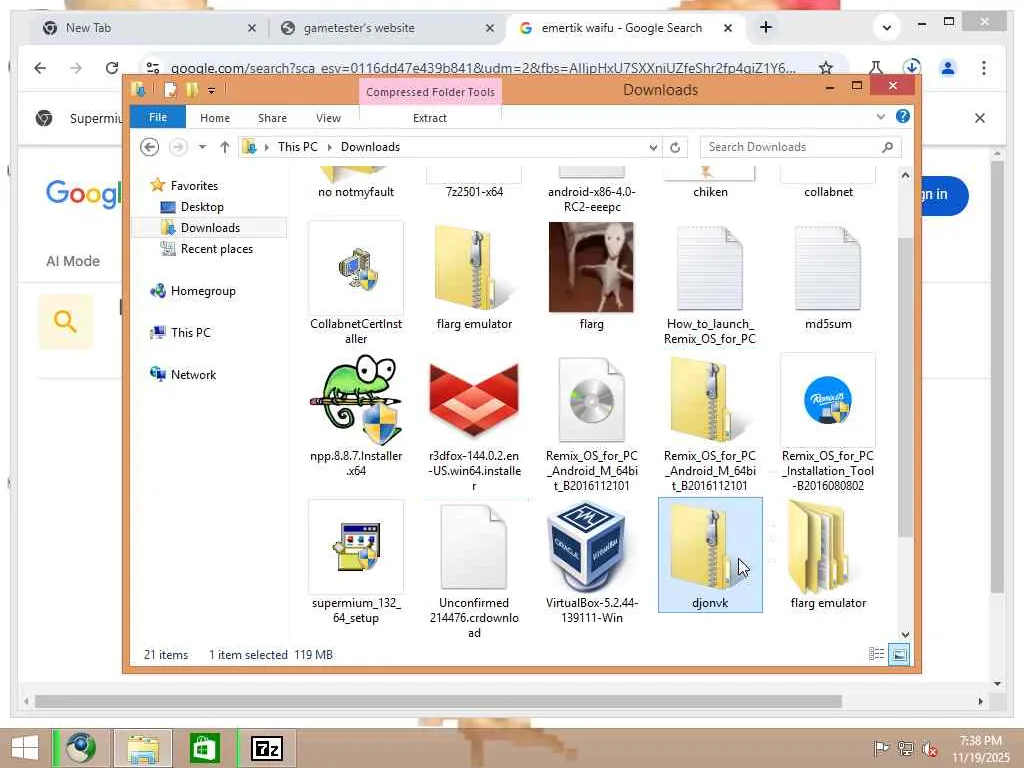The width and height of the screenshot is (1024, 768).
Task: Select Network in navigation pane
Action: pyautogui.click(x=193, y=375)
